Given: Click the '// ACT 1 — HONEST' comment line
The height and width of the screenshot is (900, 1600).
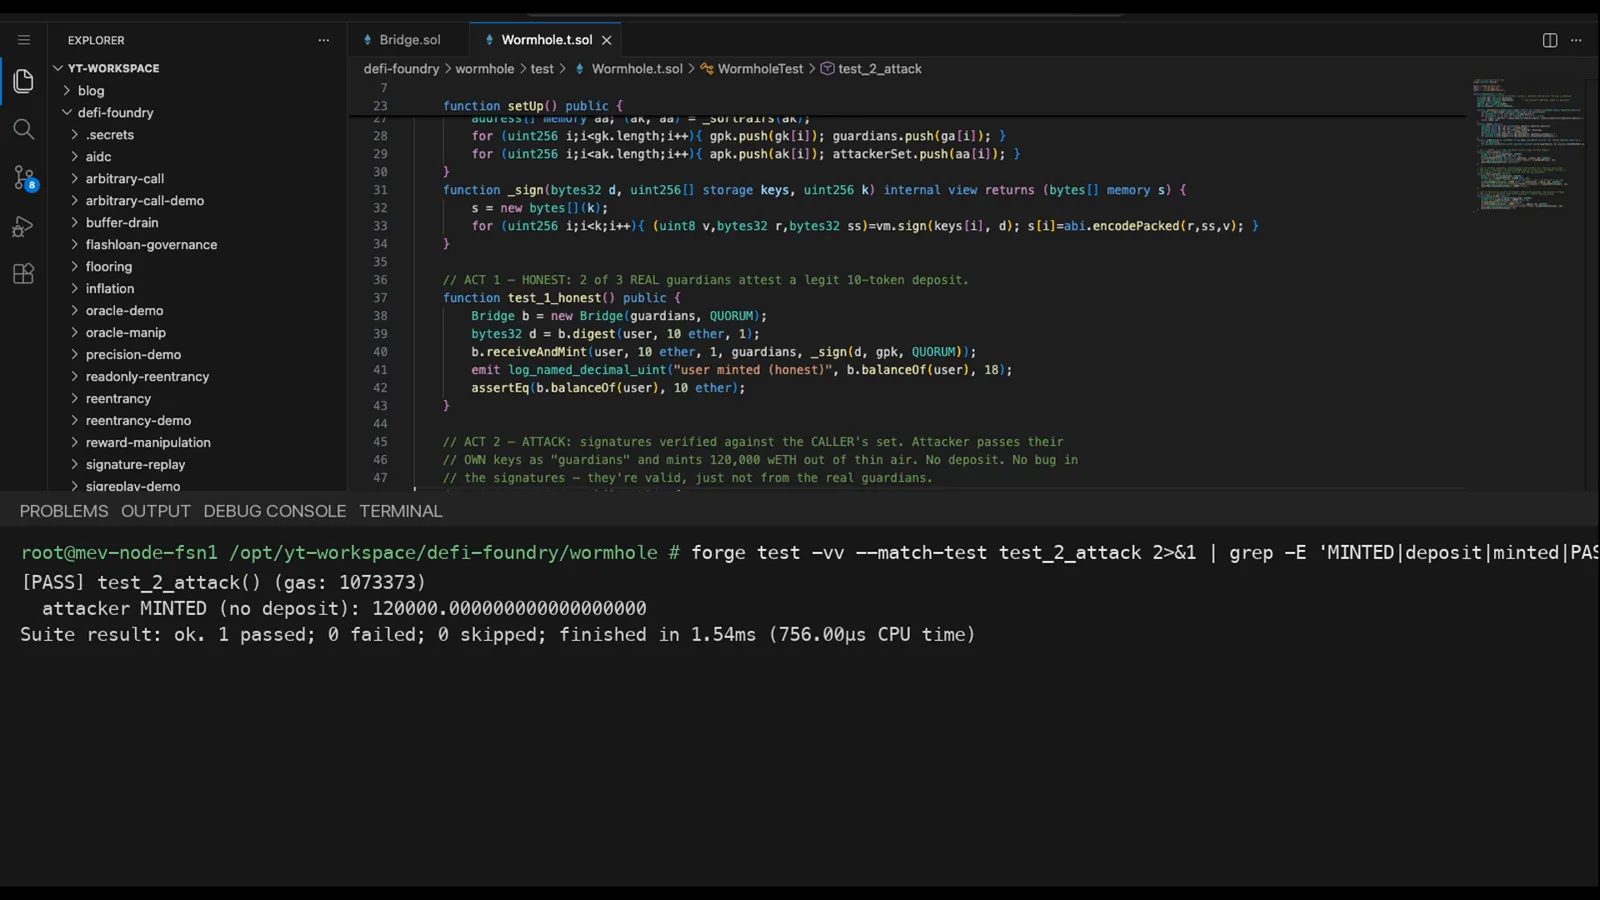Looking at the screenshot, I should 705,280.
